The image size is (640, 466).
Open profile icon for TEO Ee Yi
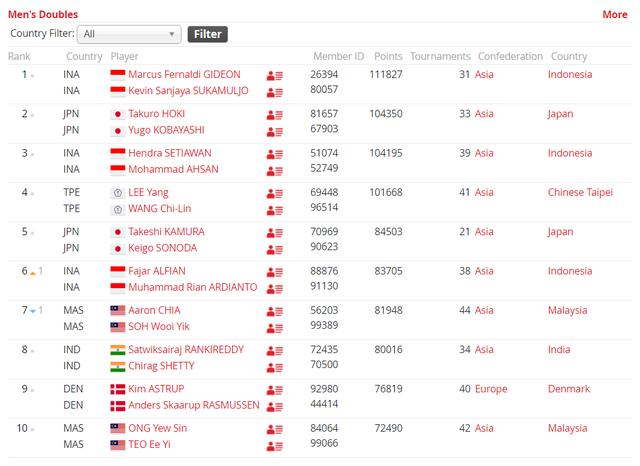275,446
